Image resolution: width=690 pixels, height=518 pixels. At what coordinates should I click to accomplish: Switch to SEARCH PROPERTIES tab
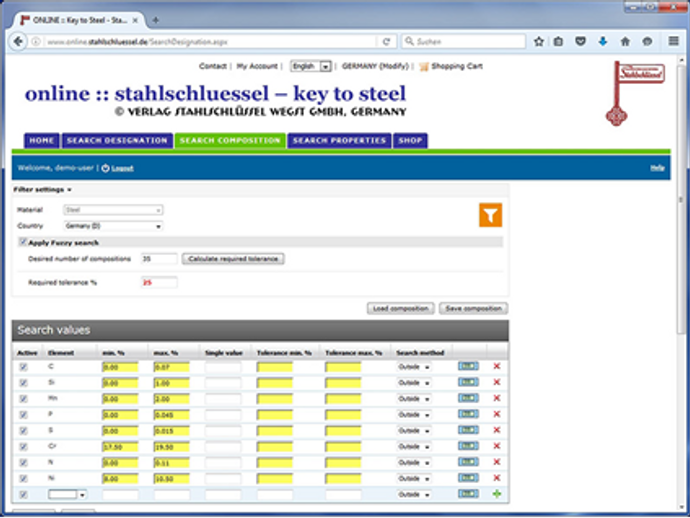(339, 140)
